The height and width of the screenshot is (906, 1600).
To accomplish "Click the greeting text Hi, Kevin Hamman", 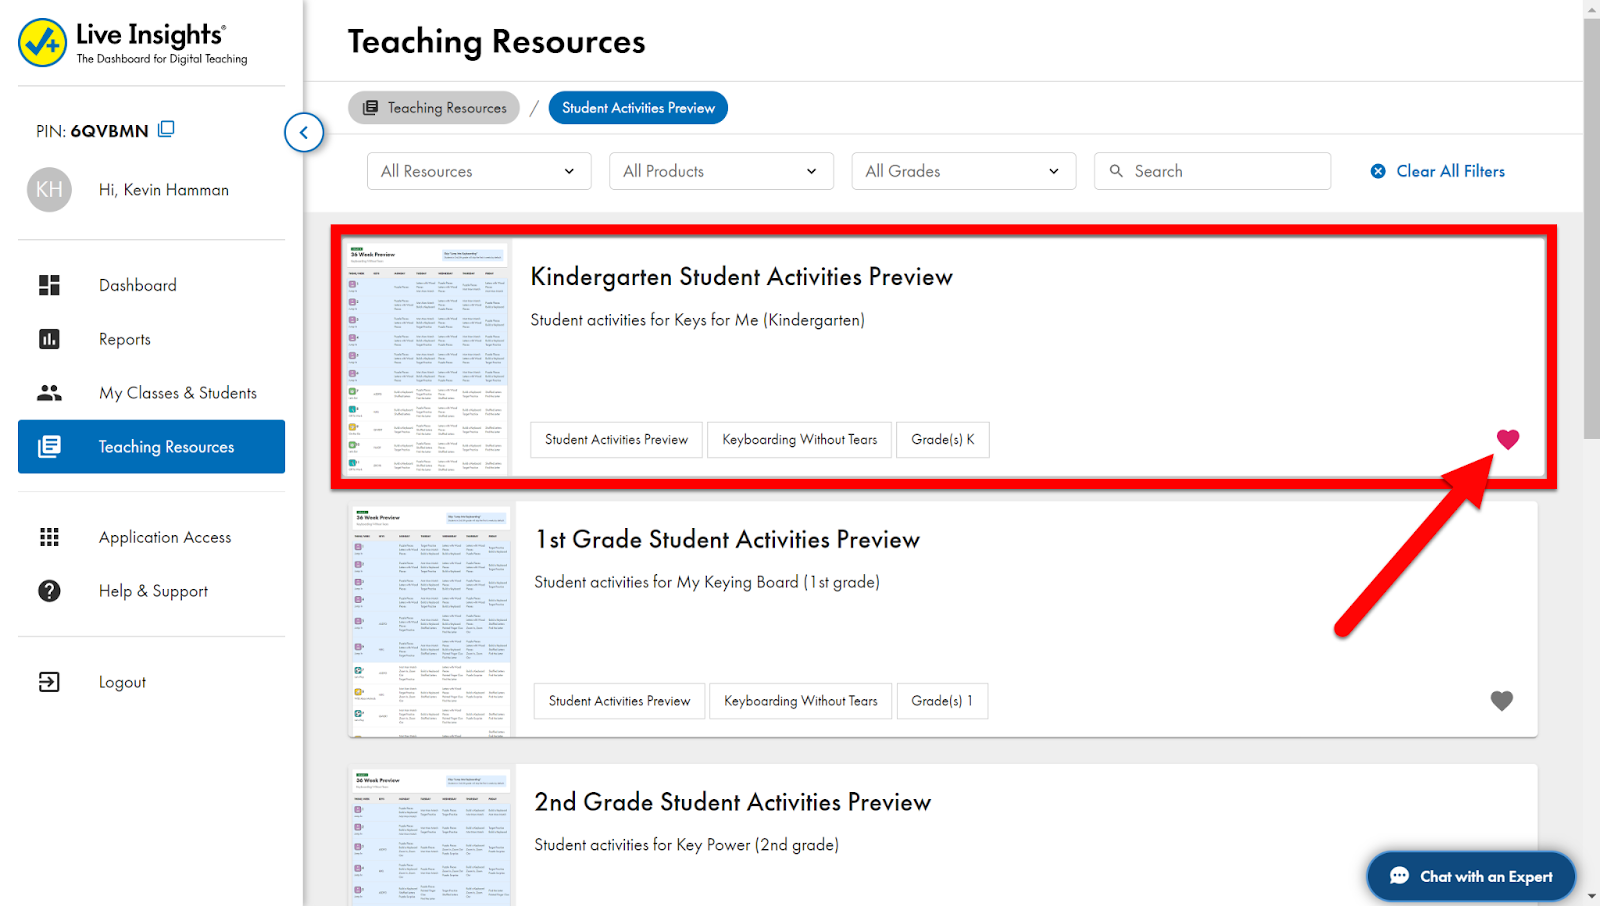I will [164, 190].
